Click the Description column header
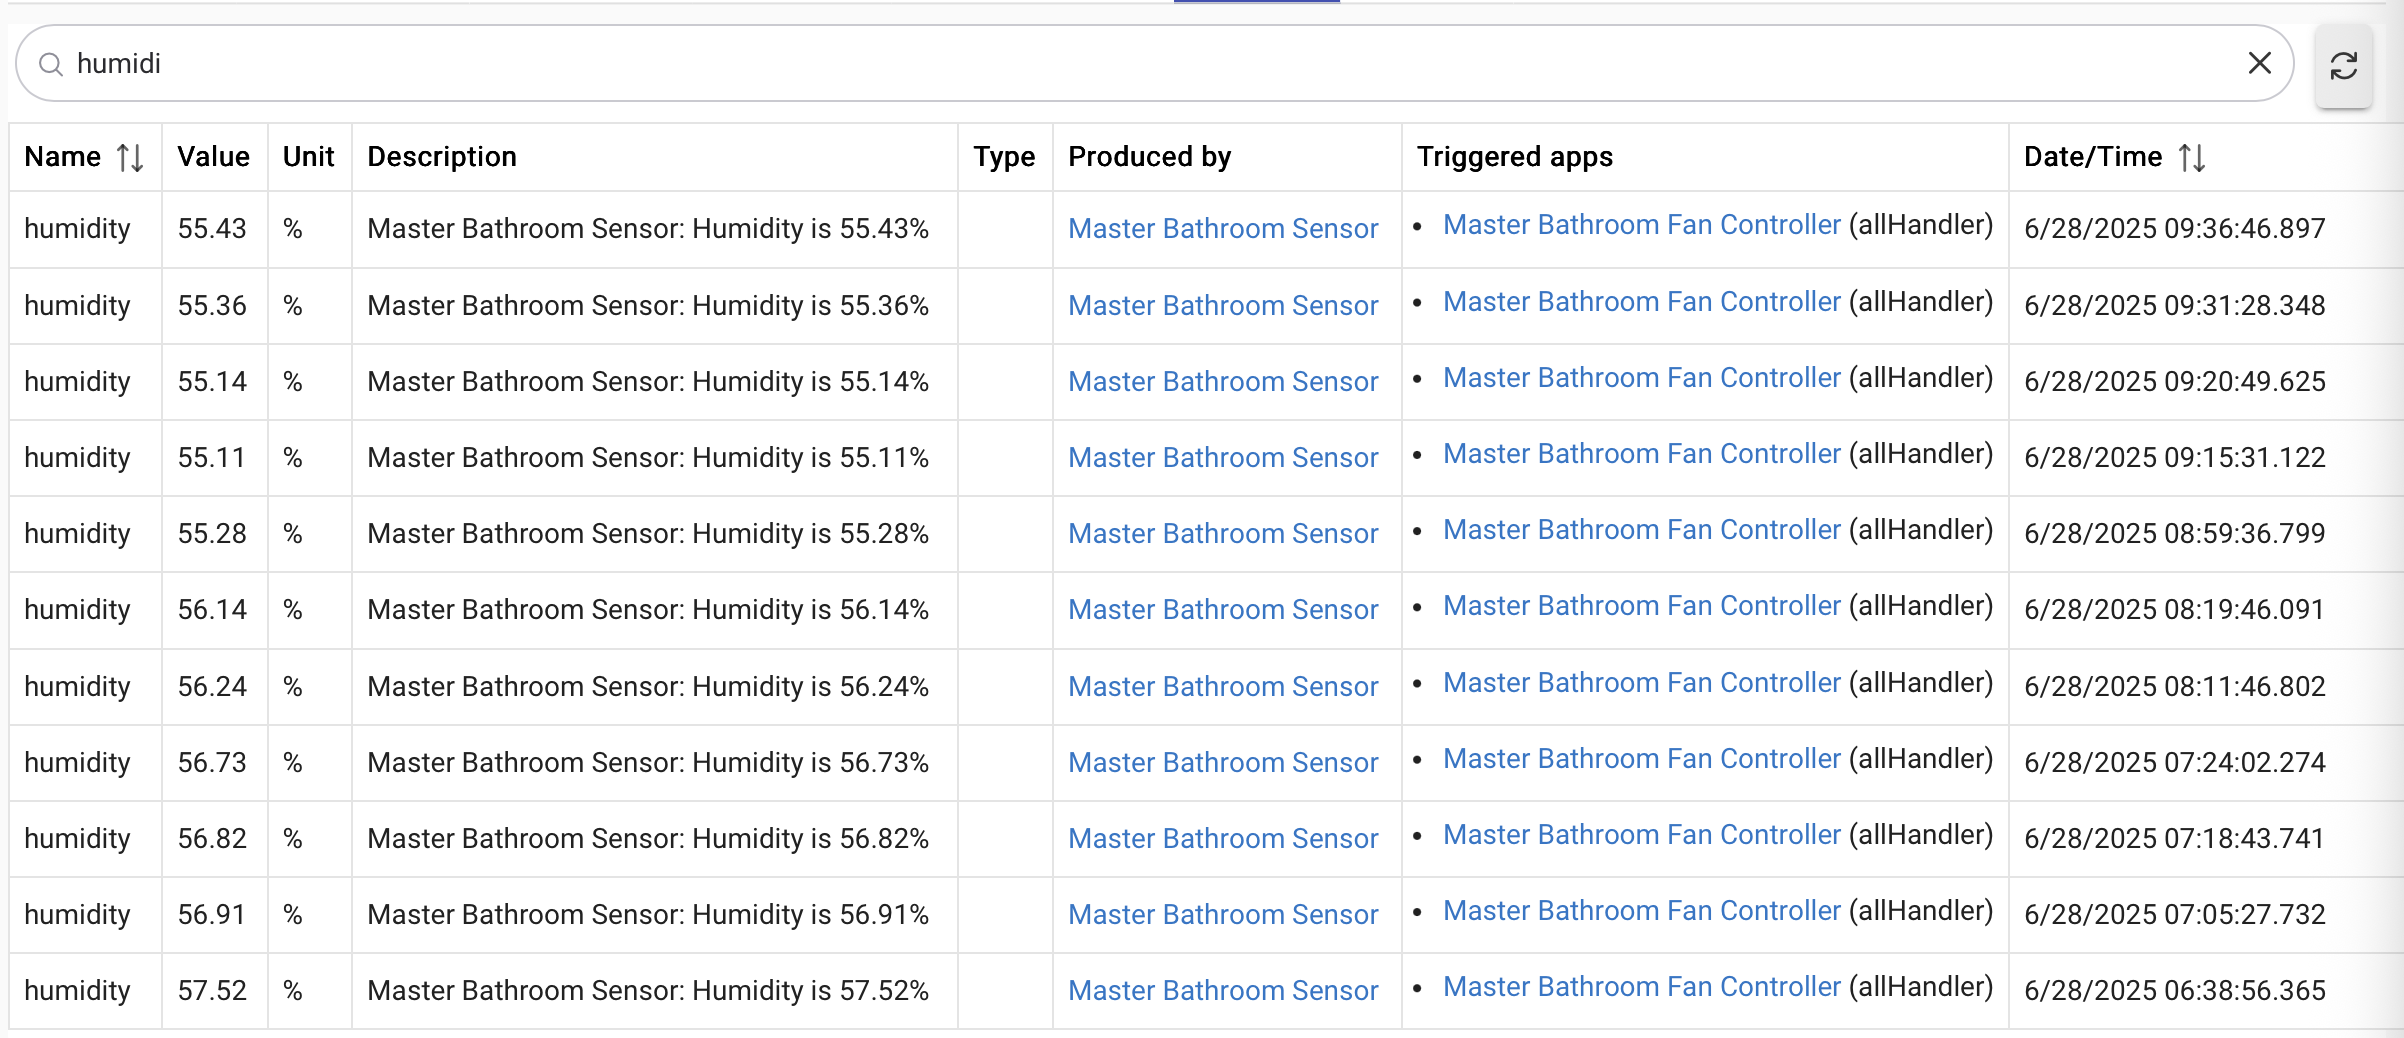This screenshot has height=1038, width=2404. tap(442, 157)
